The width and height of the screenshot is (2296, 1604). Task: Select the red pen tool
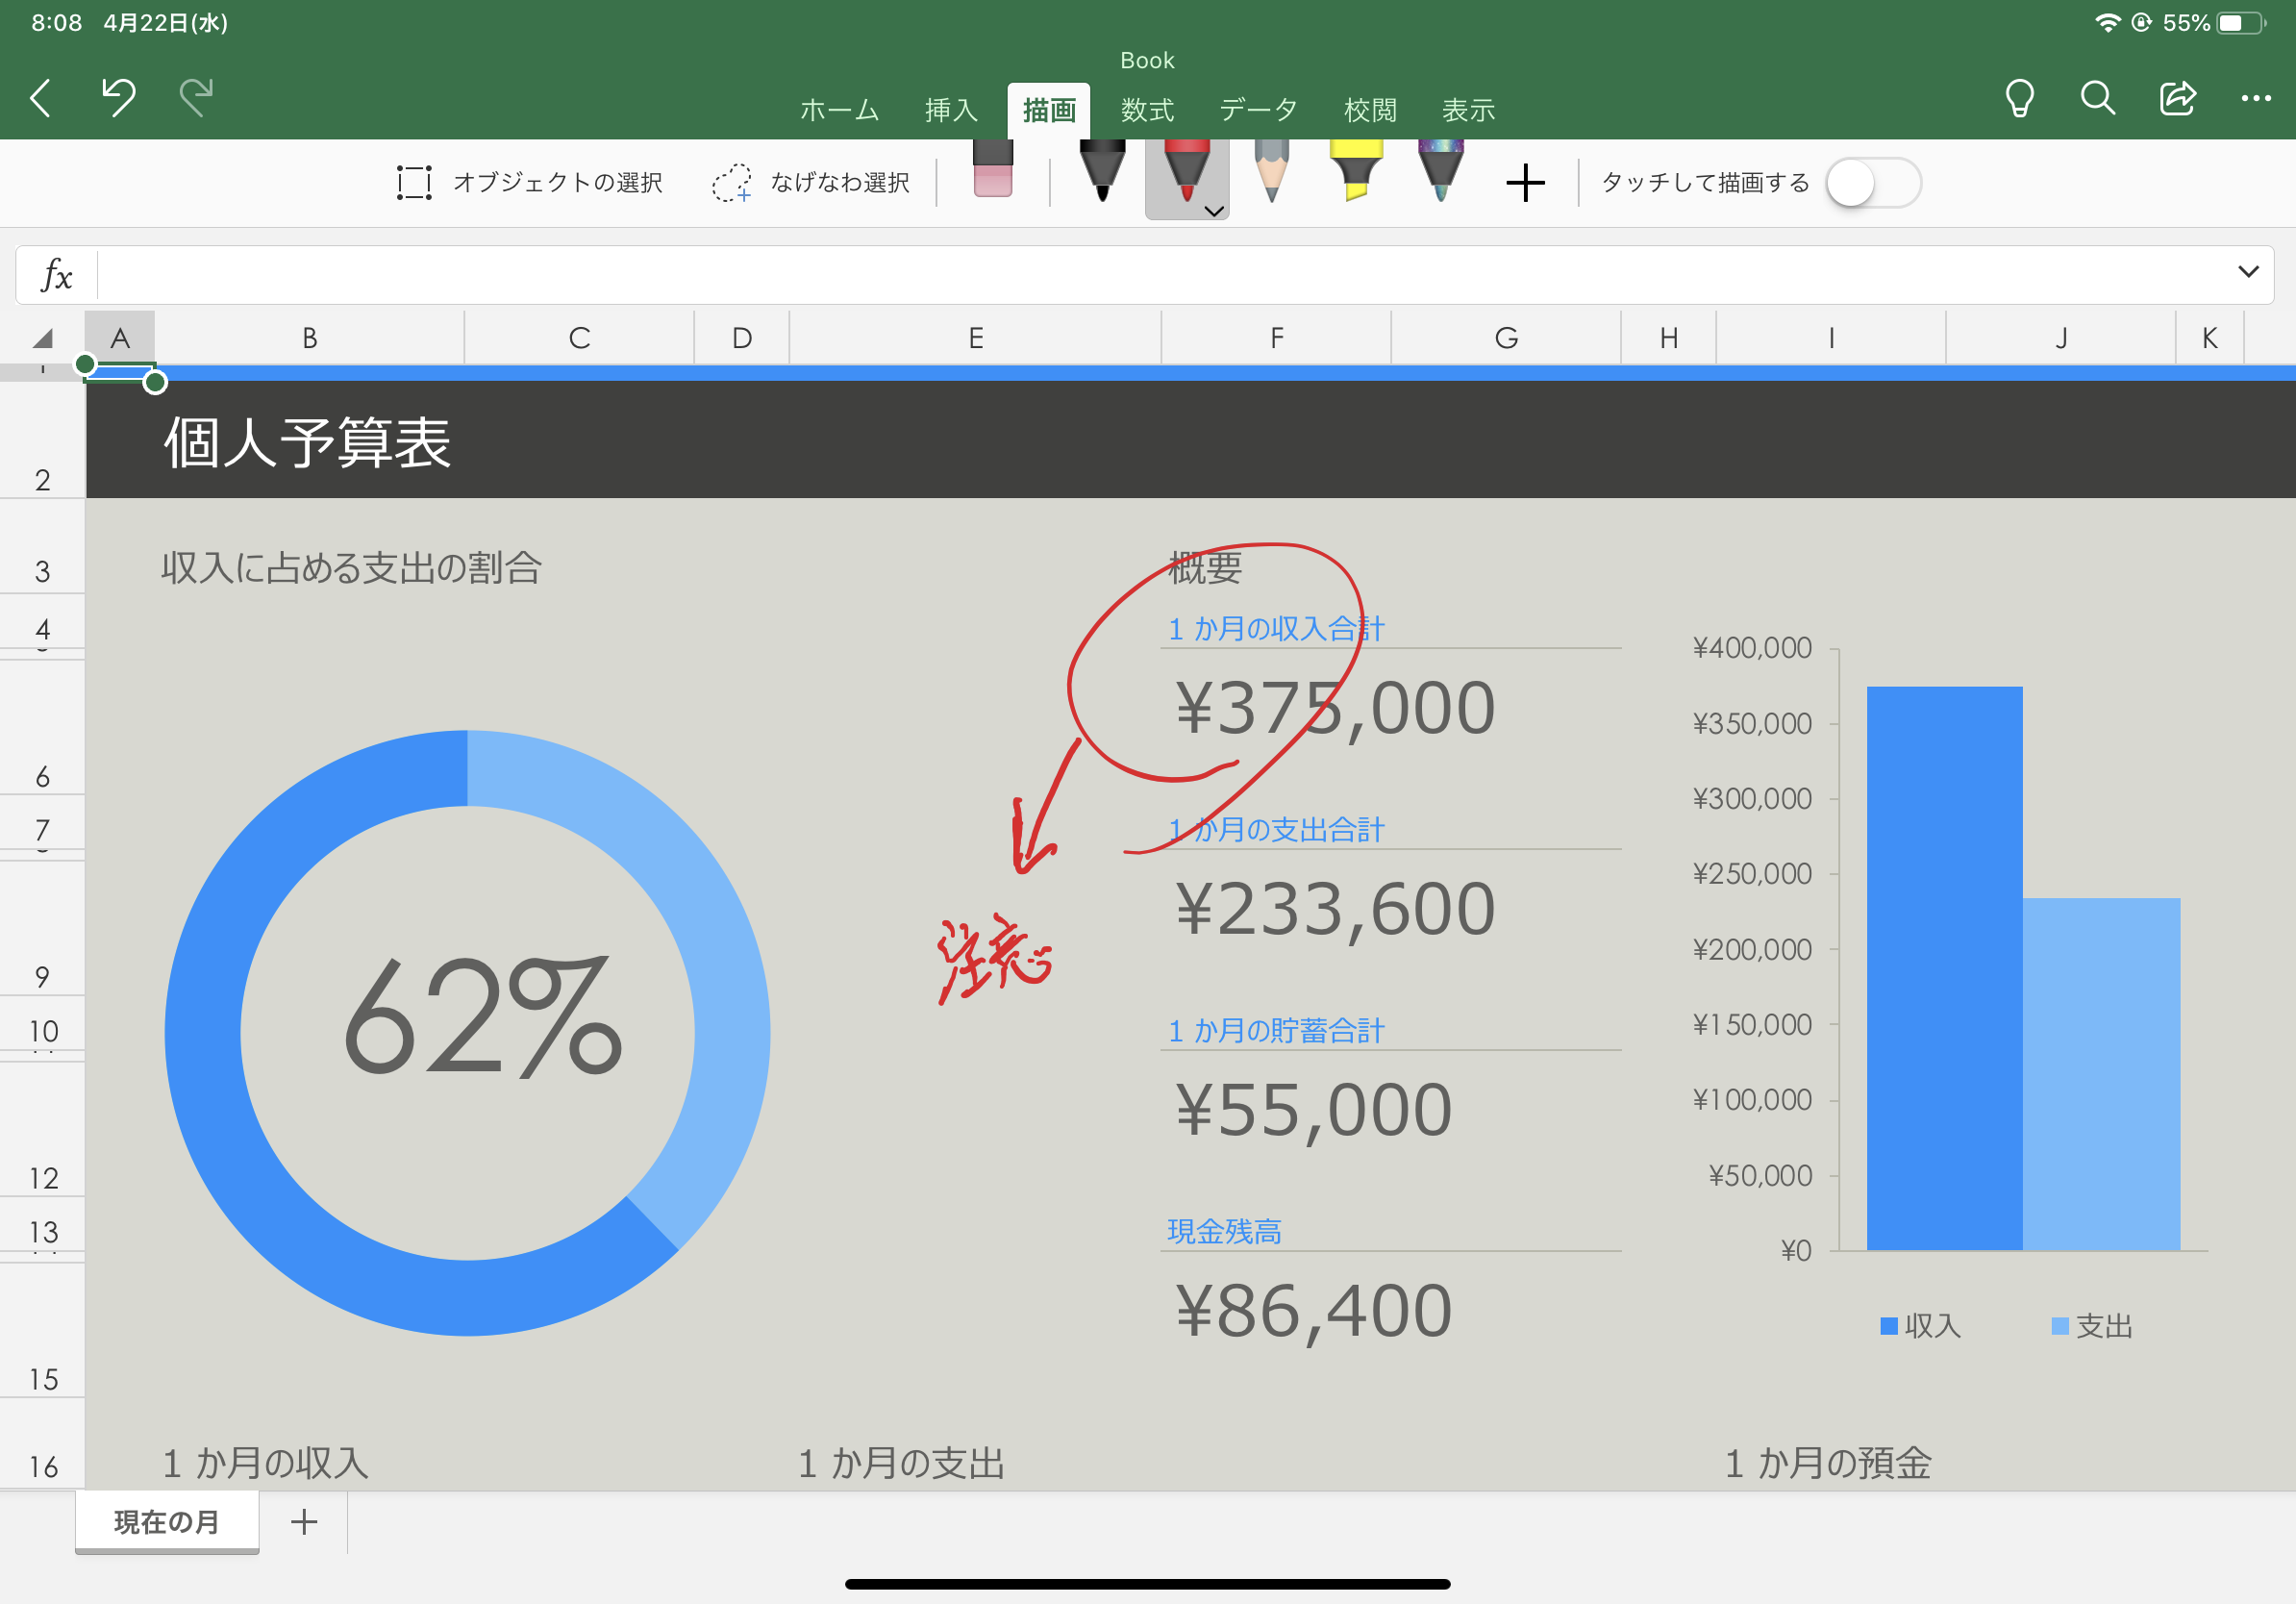[x=1186, y=172]
